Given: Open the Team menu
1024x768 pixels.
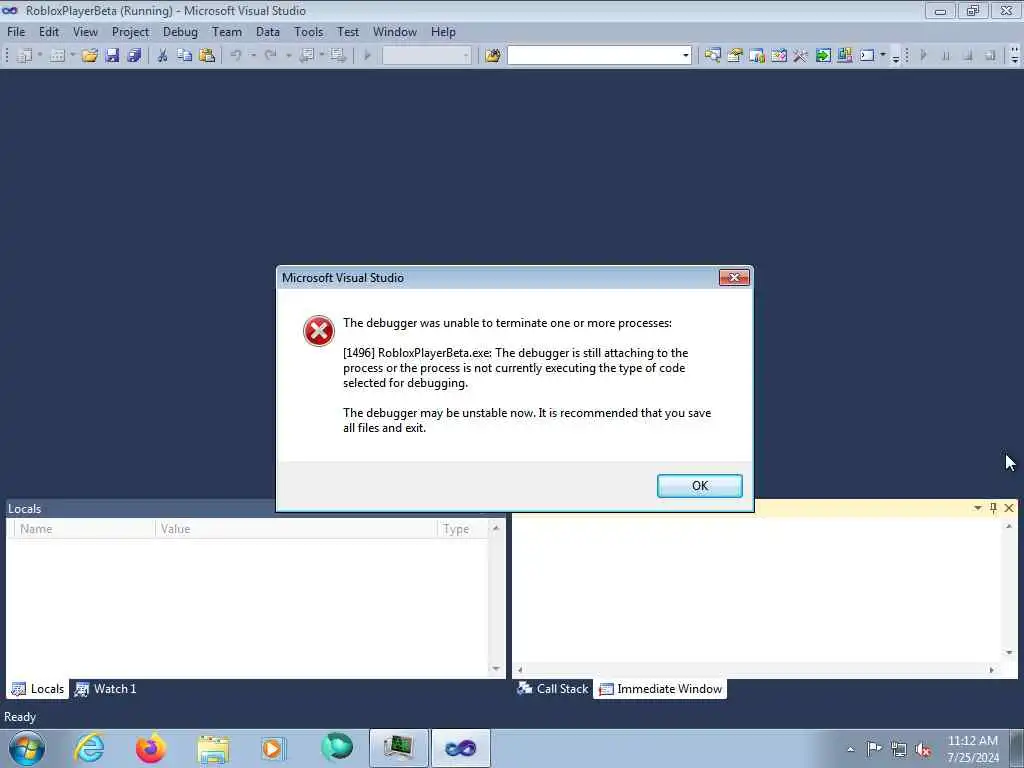Looking at the screenshot, I should (x=227, y=32).
